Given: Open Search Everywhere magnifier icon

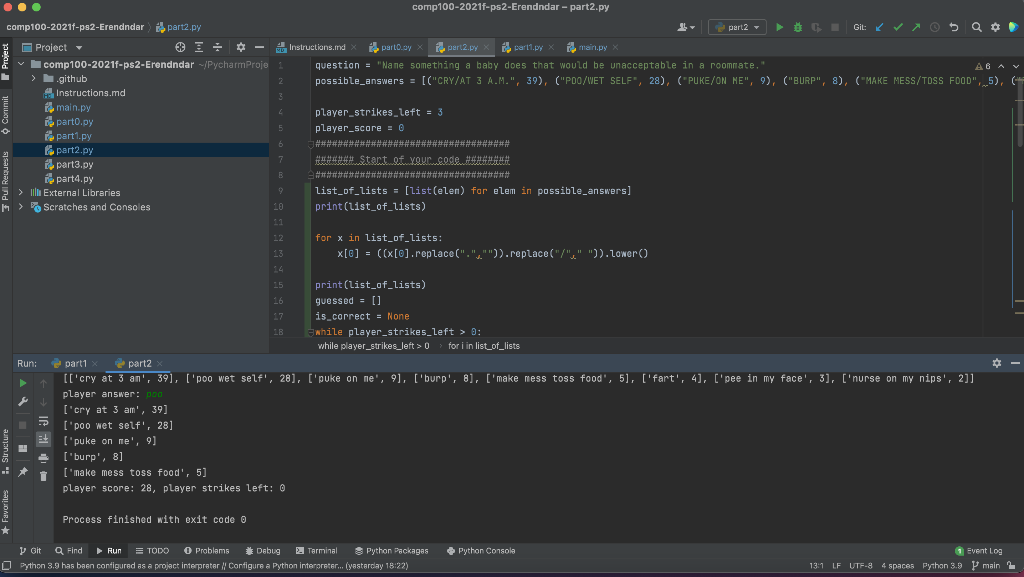Looking at the screenshot, I should coord(977,26).
